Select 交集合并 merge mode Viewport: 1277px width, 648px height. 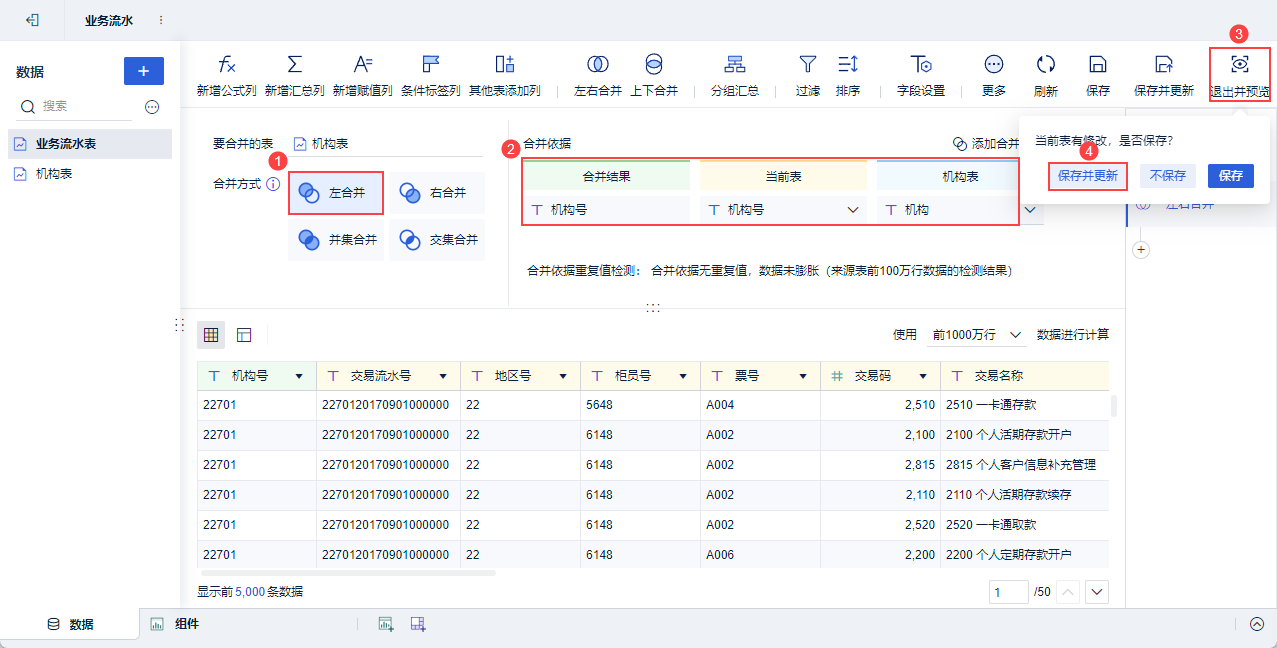point(437,240)
